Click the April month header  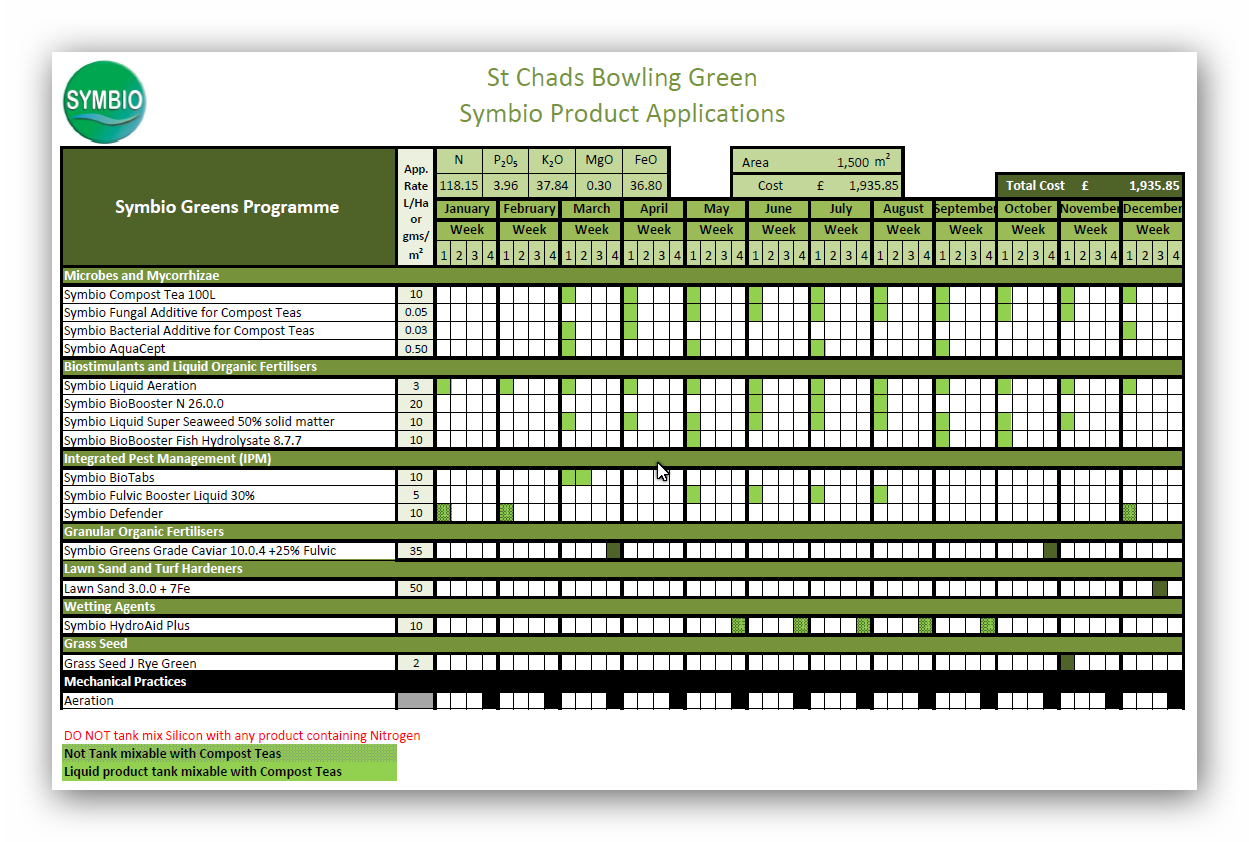[x=654, y=209]
